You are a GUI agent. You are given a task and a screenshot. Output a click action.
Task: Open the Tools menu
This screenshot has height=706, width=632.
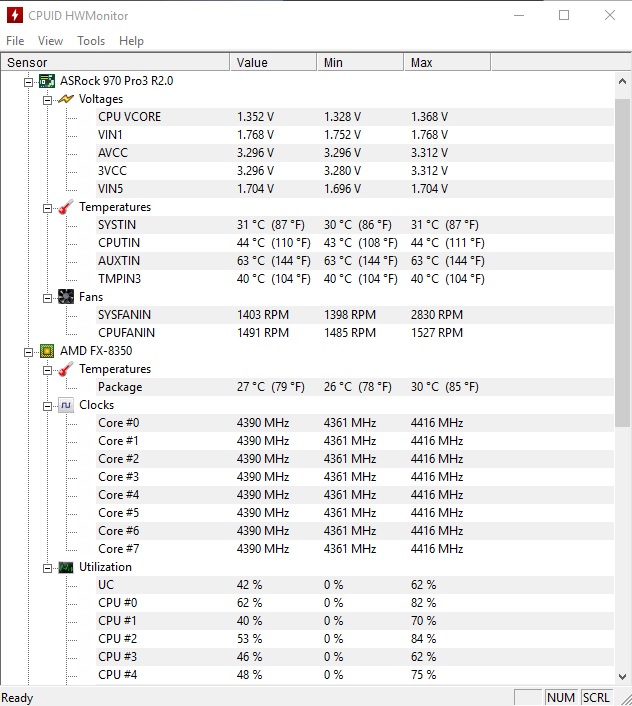pyautogui.click(x=91, y=41)
